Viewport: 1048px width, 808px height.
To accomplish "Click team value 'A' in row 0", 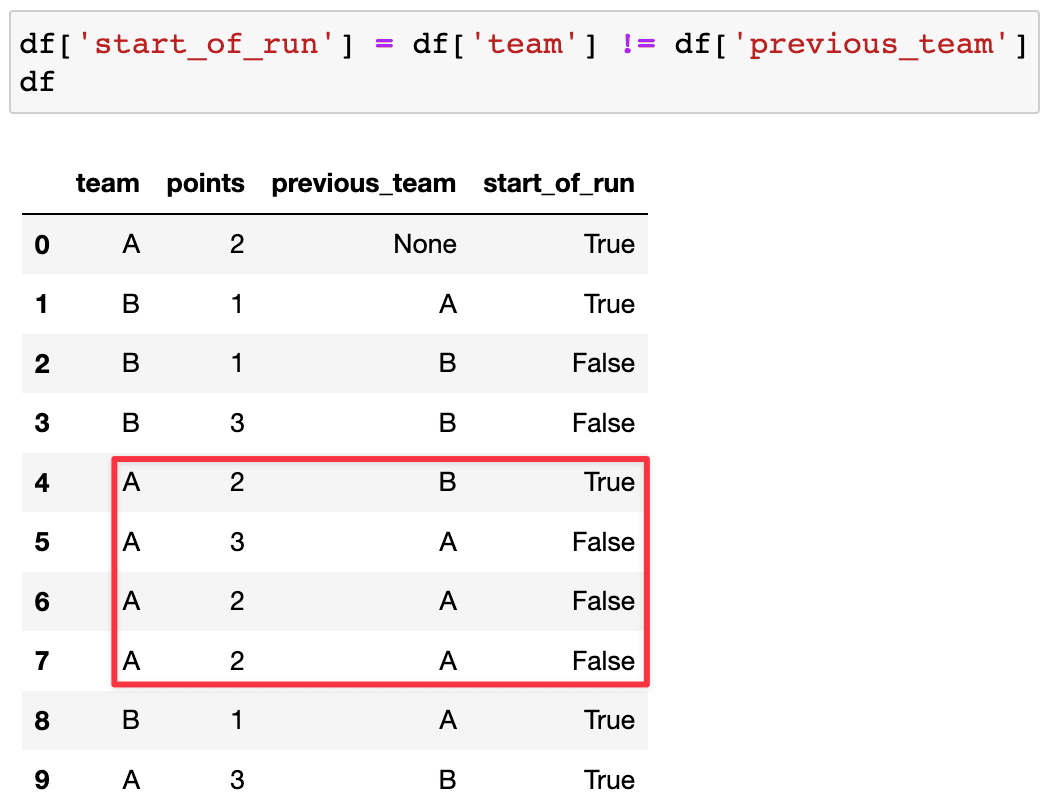I will point(131,244).
